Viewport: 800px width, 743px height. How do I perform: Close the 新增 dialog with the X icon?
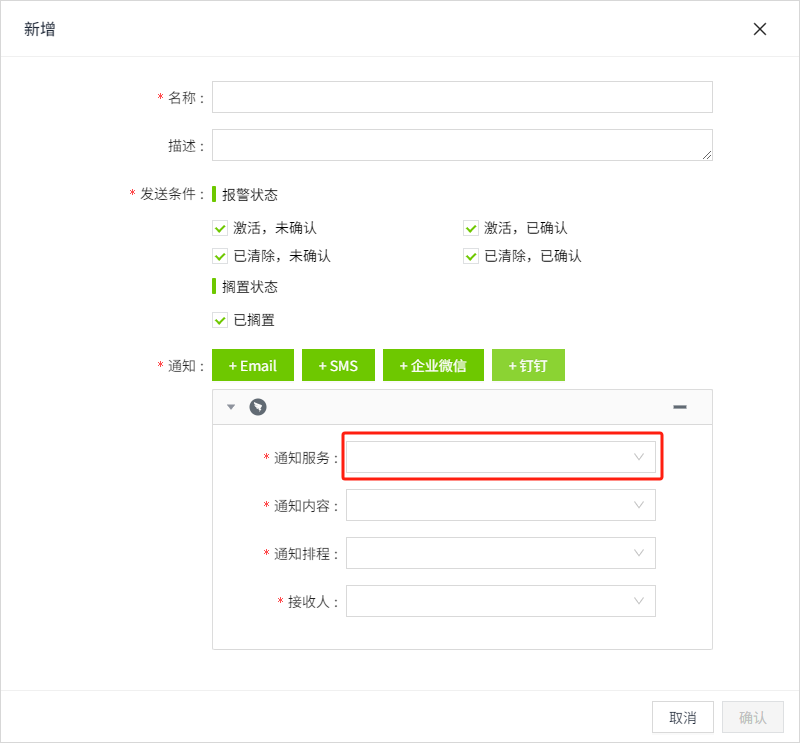point(760,29)
